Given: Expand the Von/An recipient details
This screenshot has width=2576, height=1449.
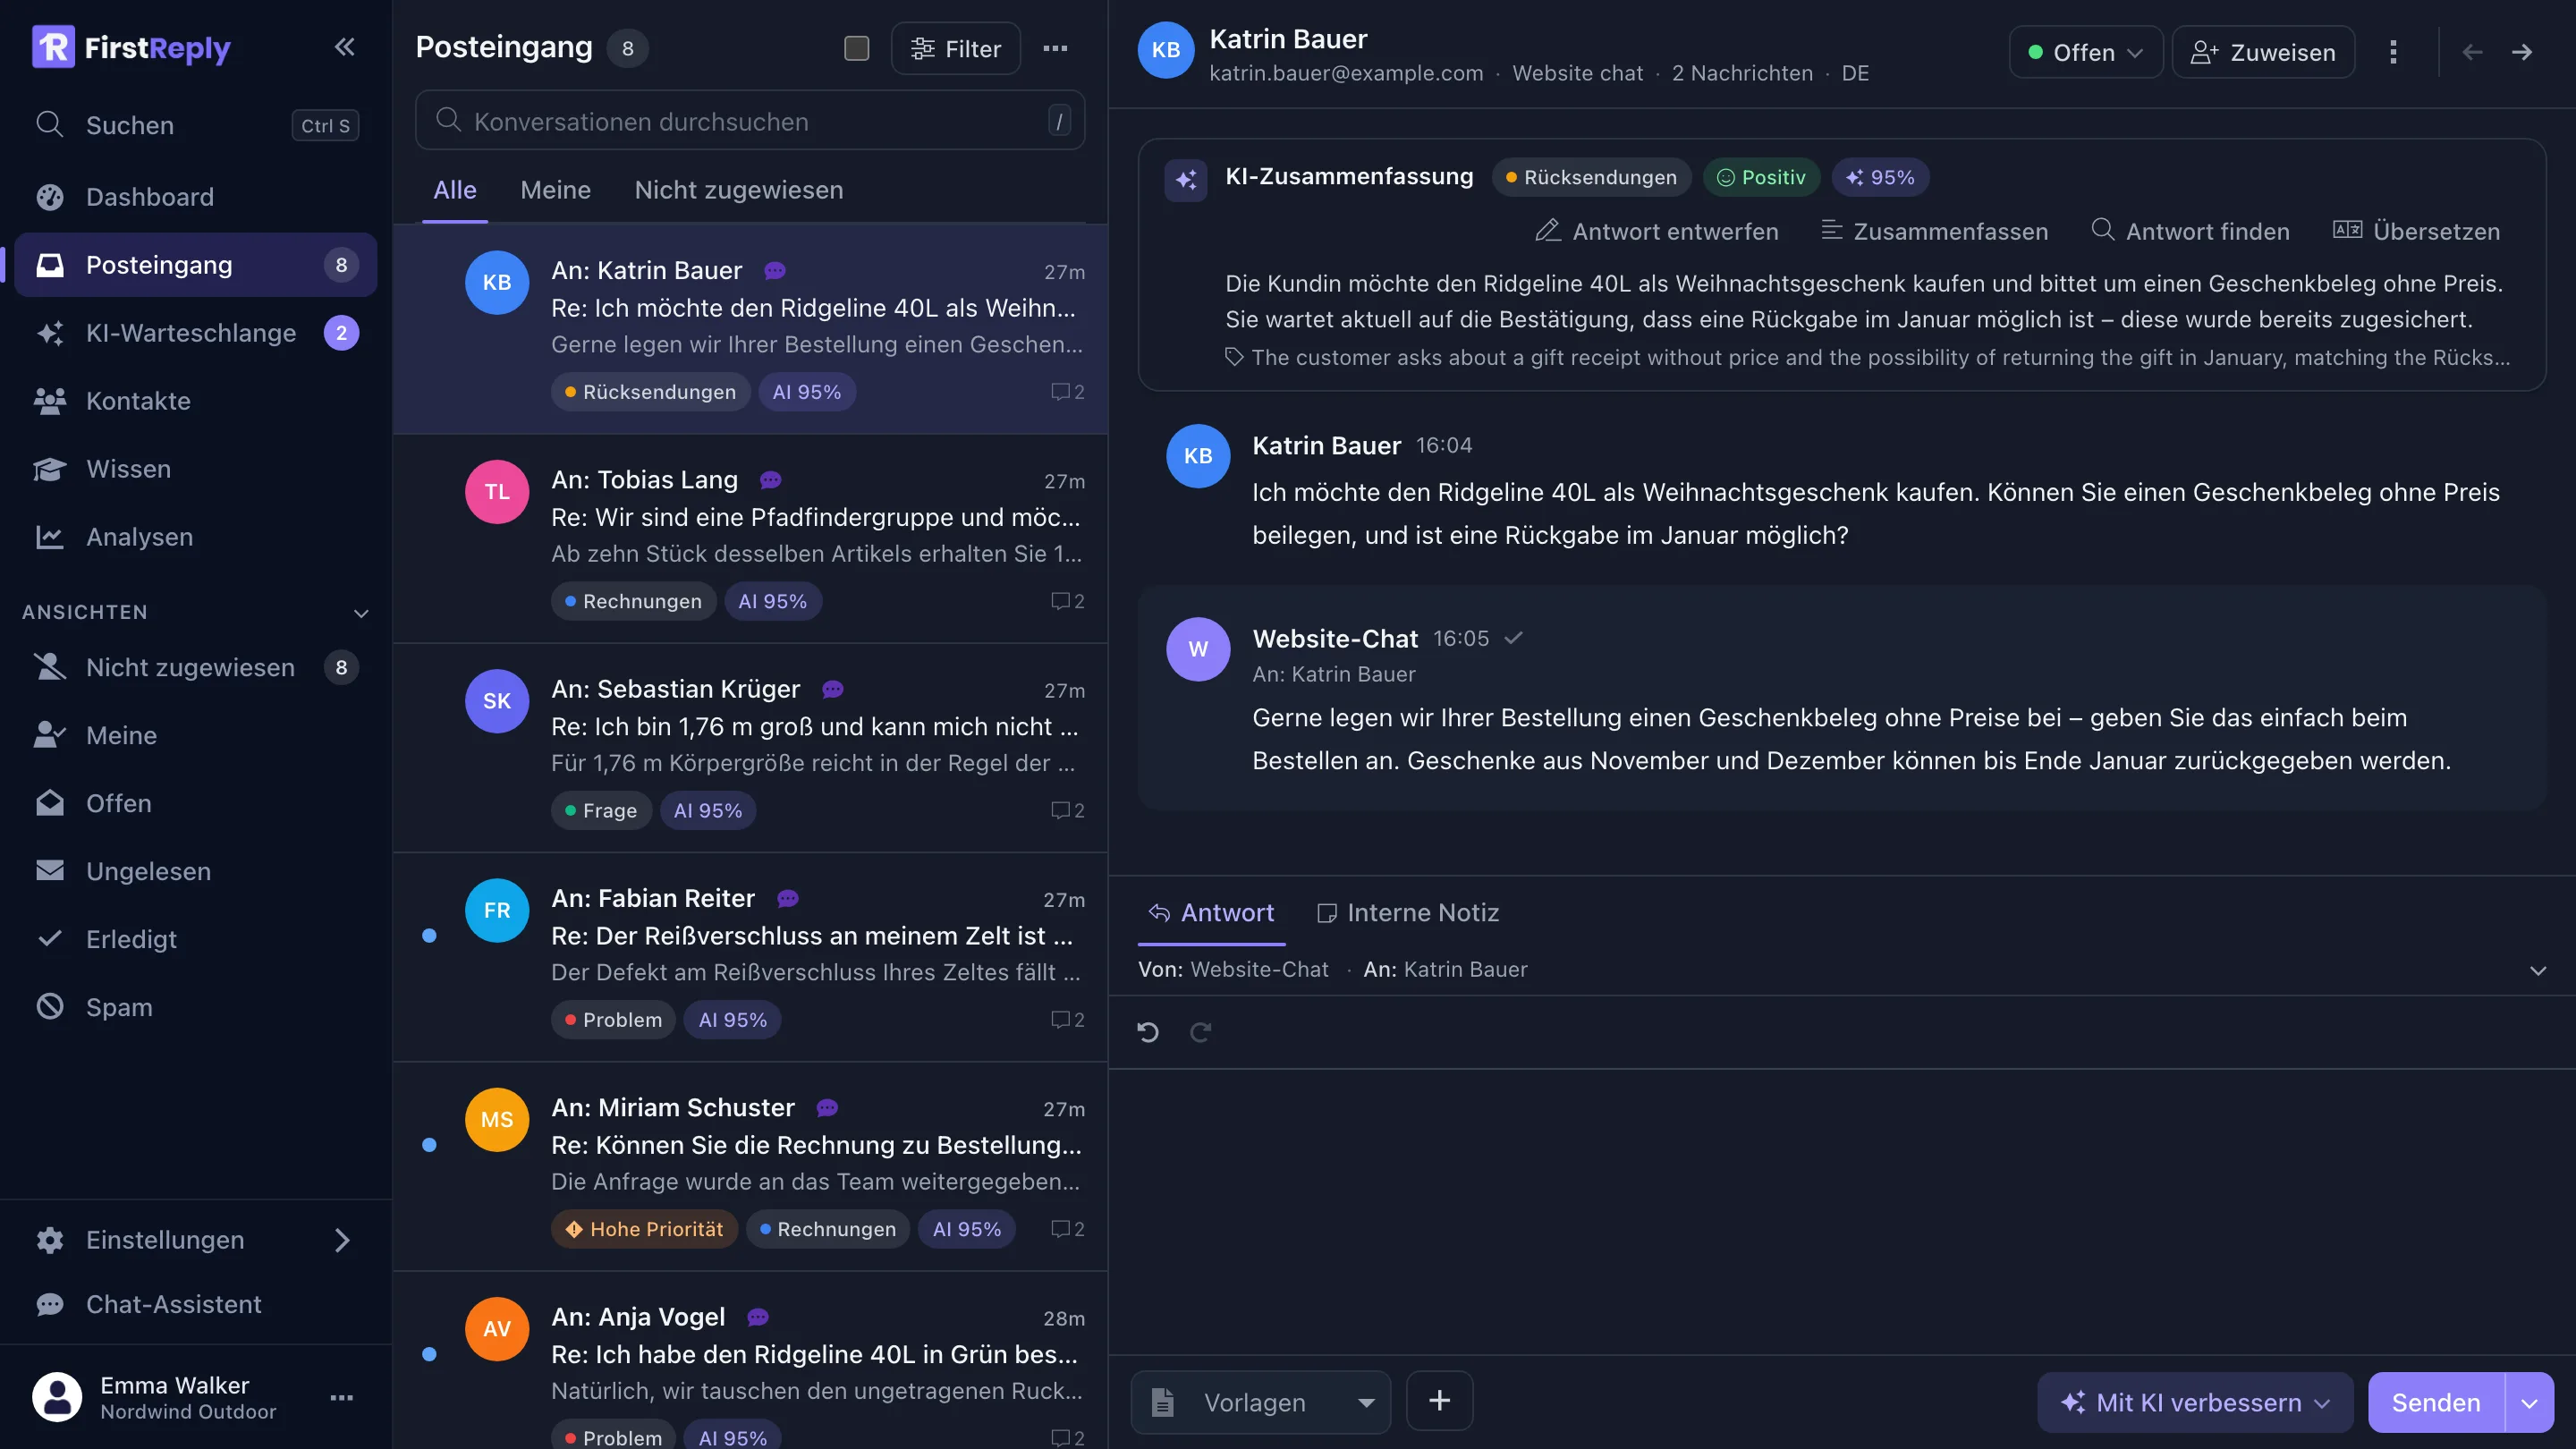Looking at the screenshot, I should [2538, 970].
